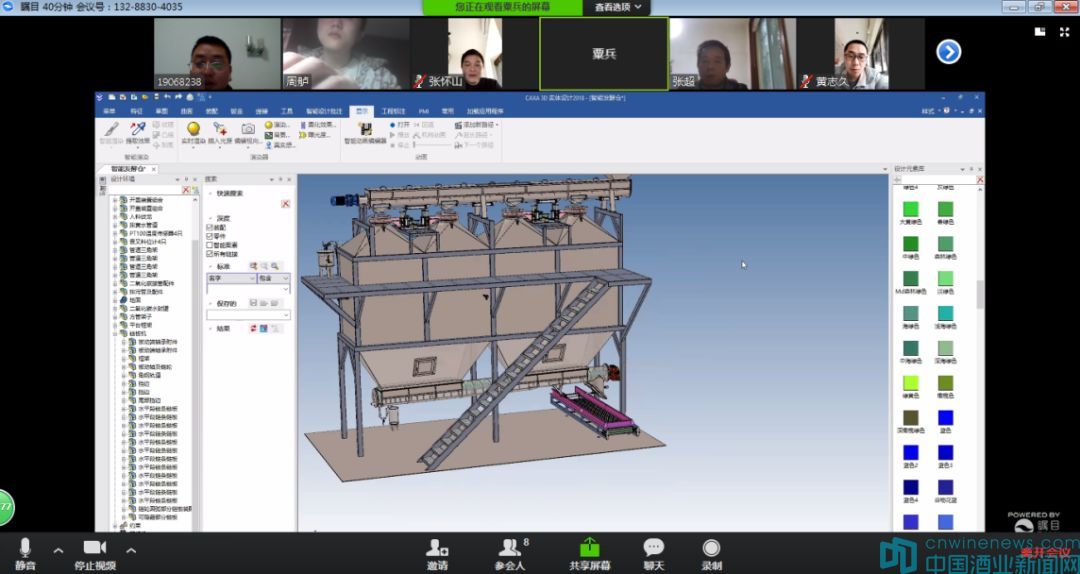Toggle the 装配 checkbox in search panel

(x=210, y=227)
